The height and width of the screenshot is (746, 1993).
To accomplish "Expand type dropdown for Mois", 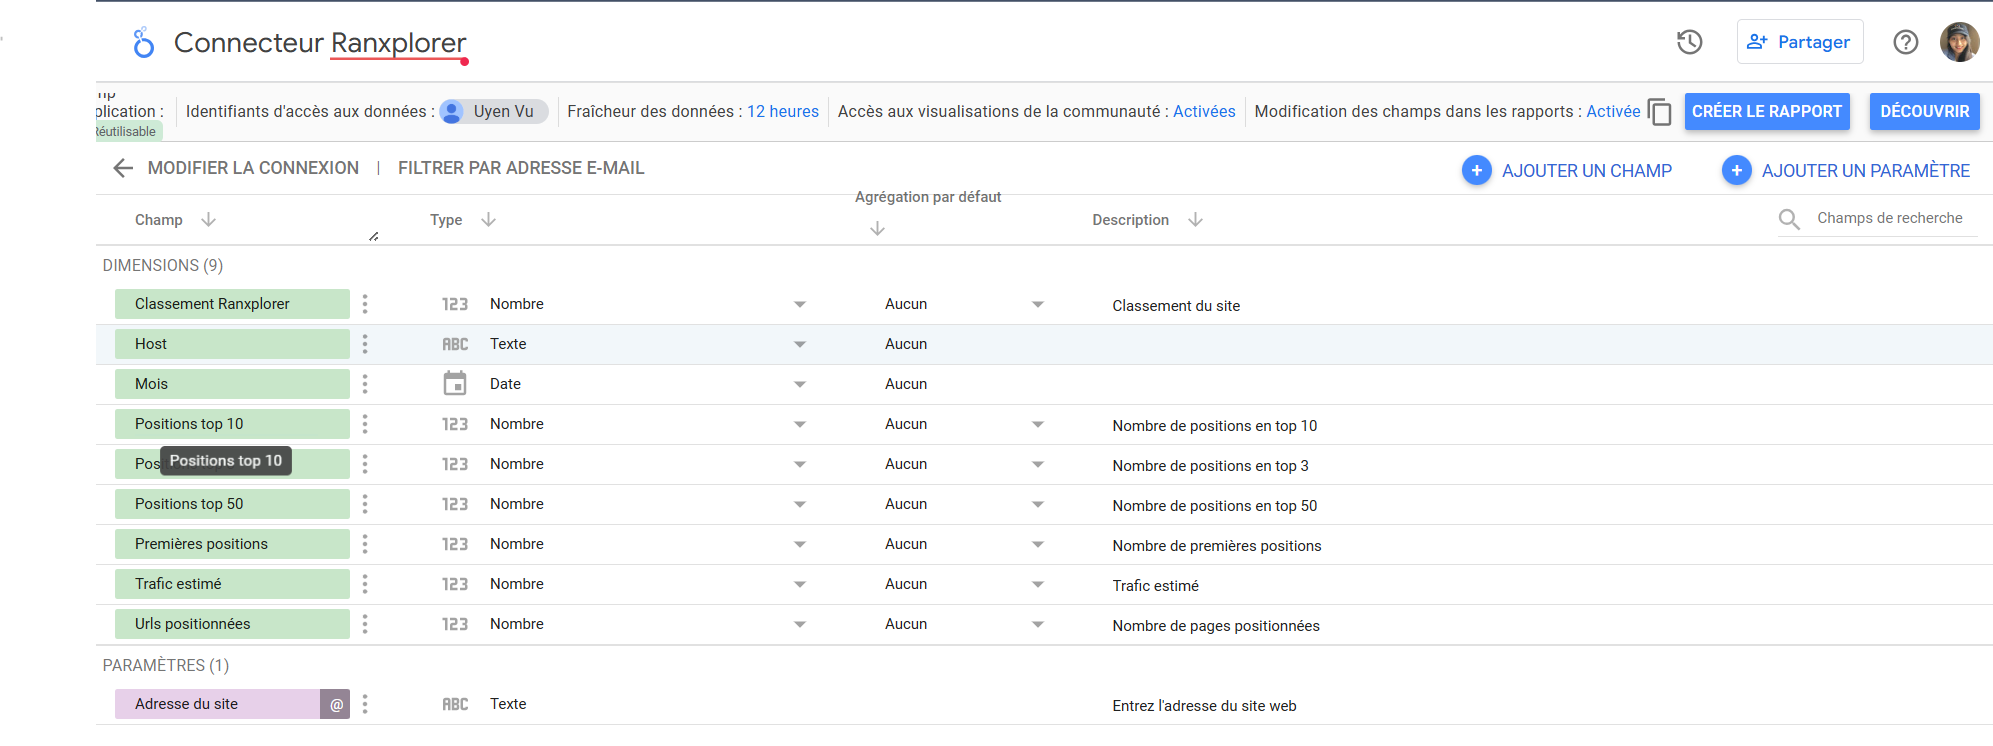I will click(800, 385).
